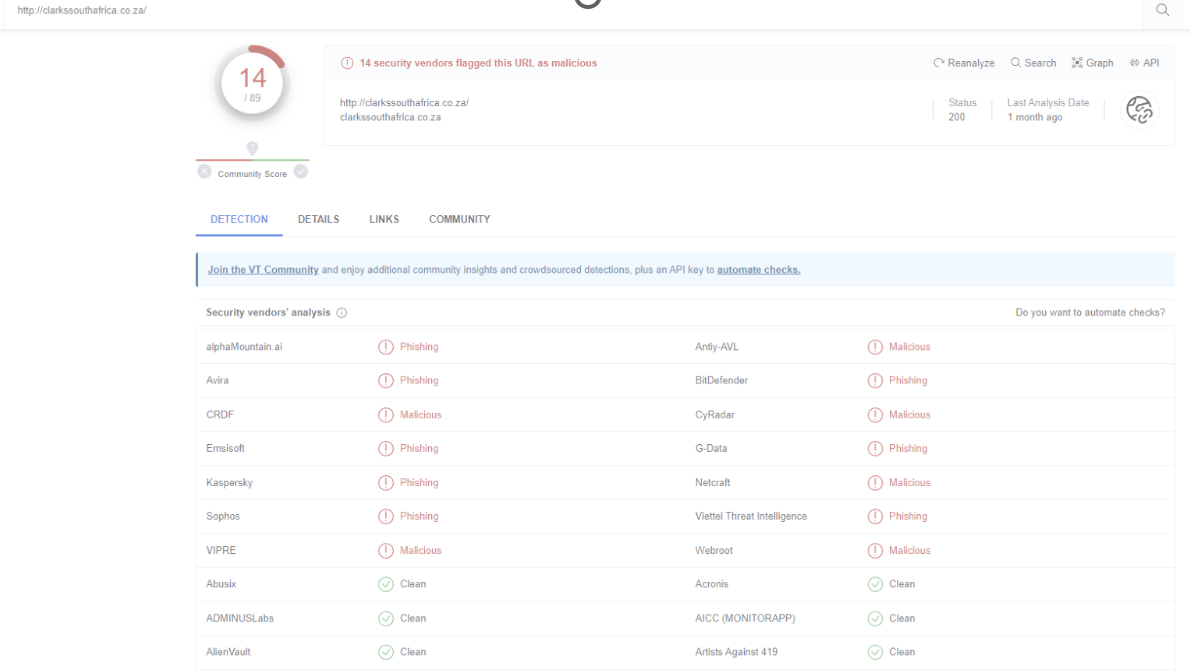Click the alphaMountain.ai Phishing alert icon
This screenshot has height=672, width=1190.
[x=386, y=347]
